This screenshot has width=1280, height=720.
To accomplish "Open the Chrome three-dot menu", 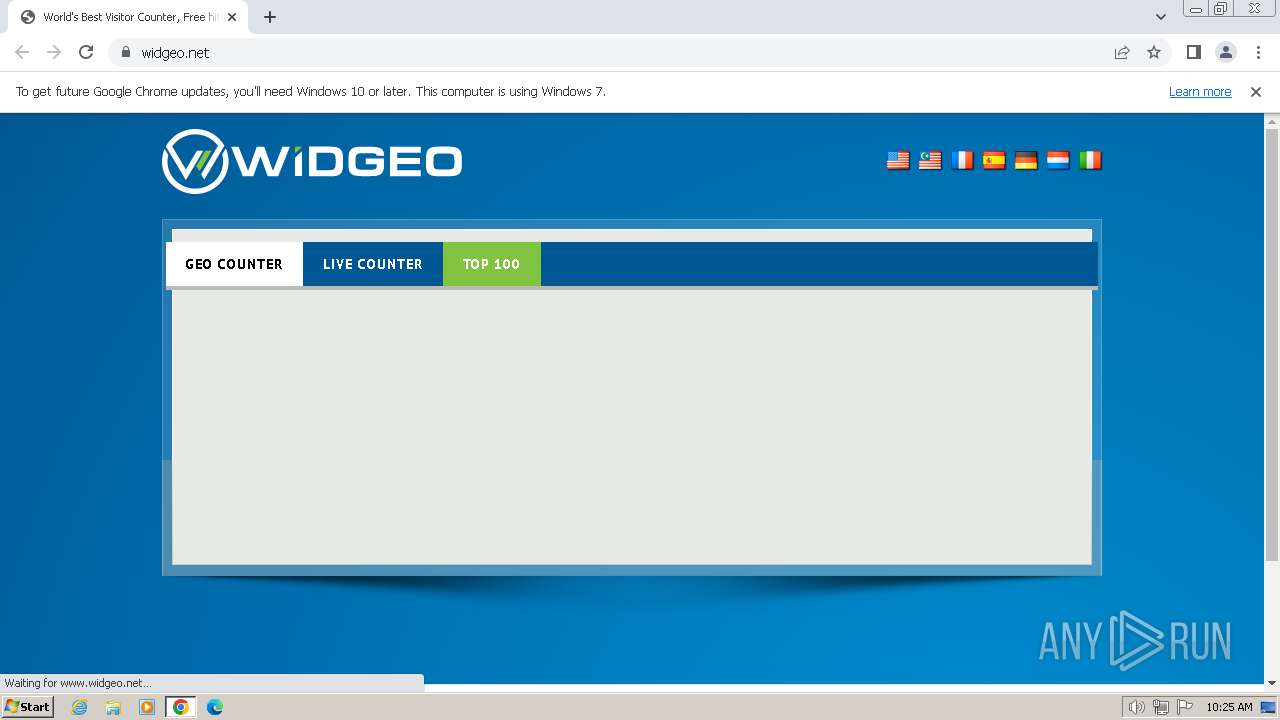I will click(1258, 52).
